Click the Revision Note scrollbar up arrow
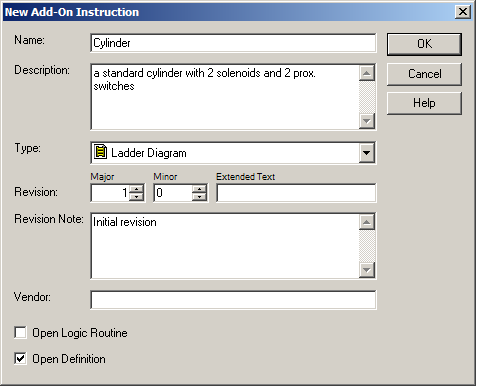The height and width of the screenshot is (387, 477). (x=367, y=222)
